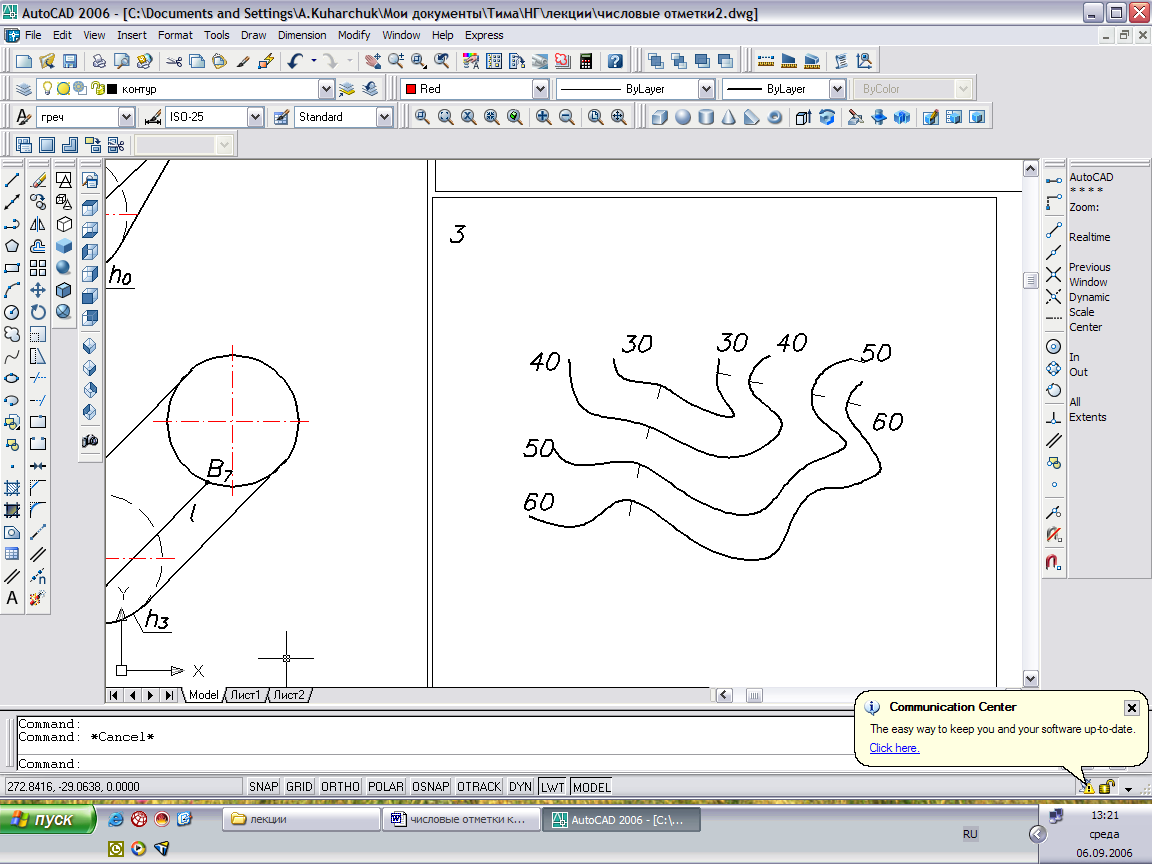Open the Express menu
This screenshot has width=1152, height=864.
click(484, 35)
